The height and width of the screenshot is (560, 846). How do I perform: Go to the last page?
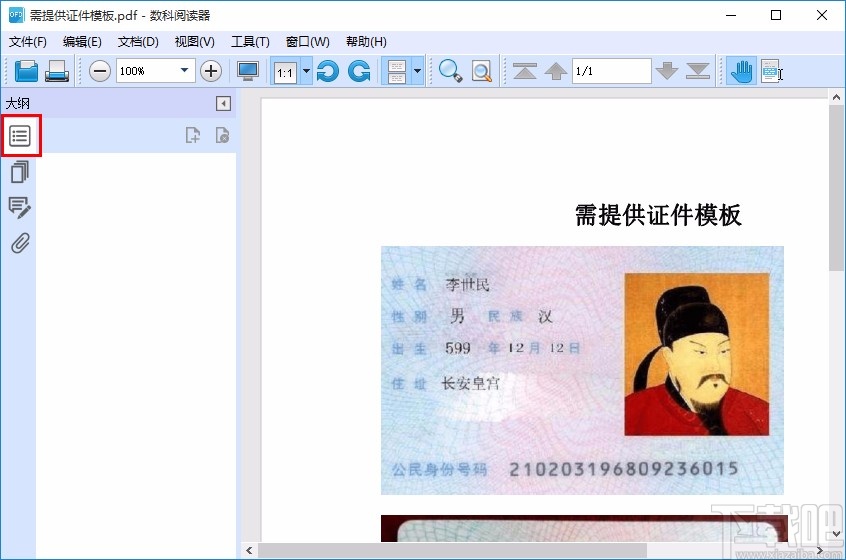click(x=698, y=71)
